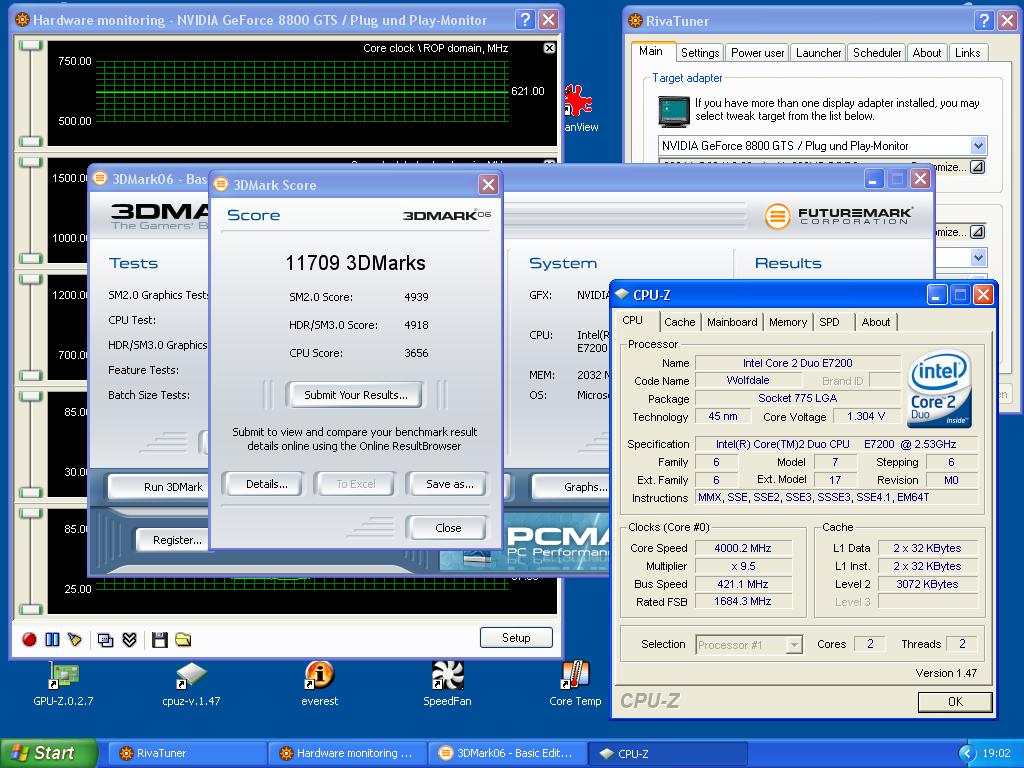Click Close in the 3DMark Score dialog
The width and height of the screenshot is (1024, 768).
[x=447, y=528]
